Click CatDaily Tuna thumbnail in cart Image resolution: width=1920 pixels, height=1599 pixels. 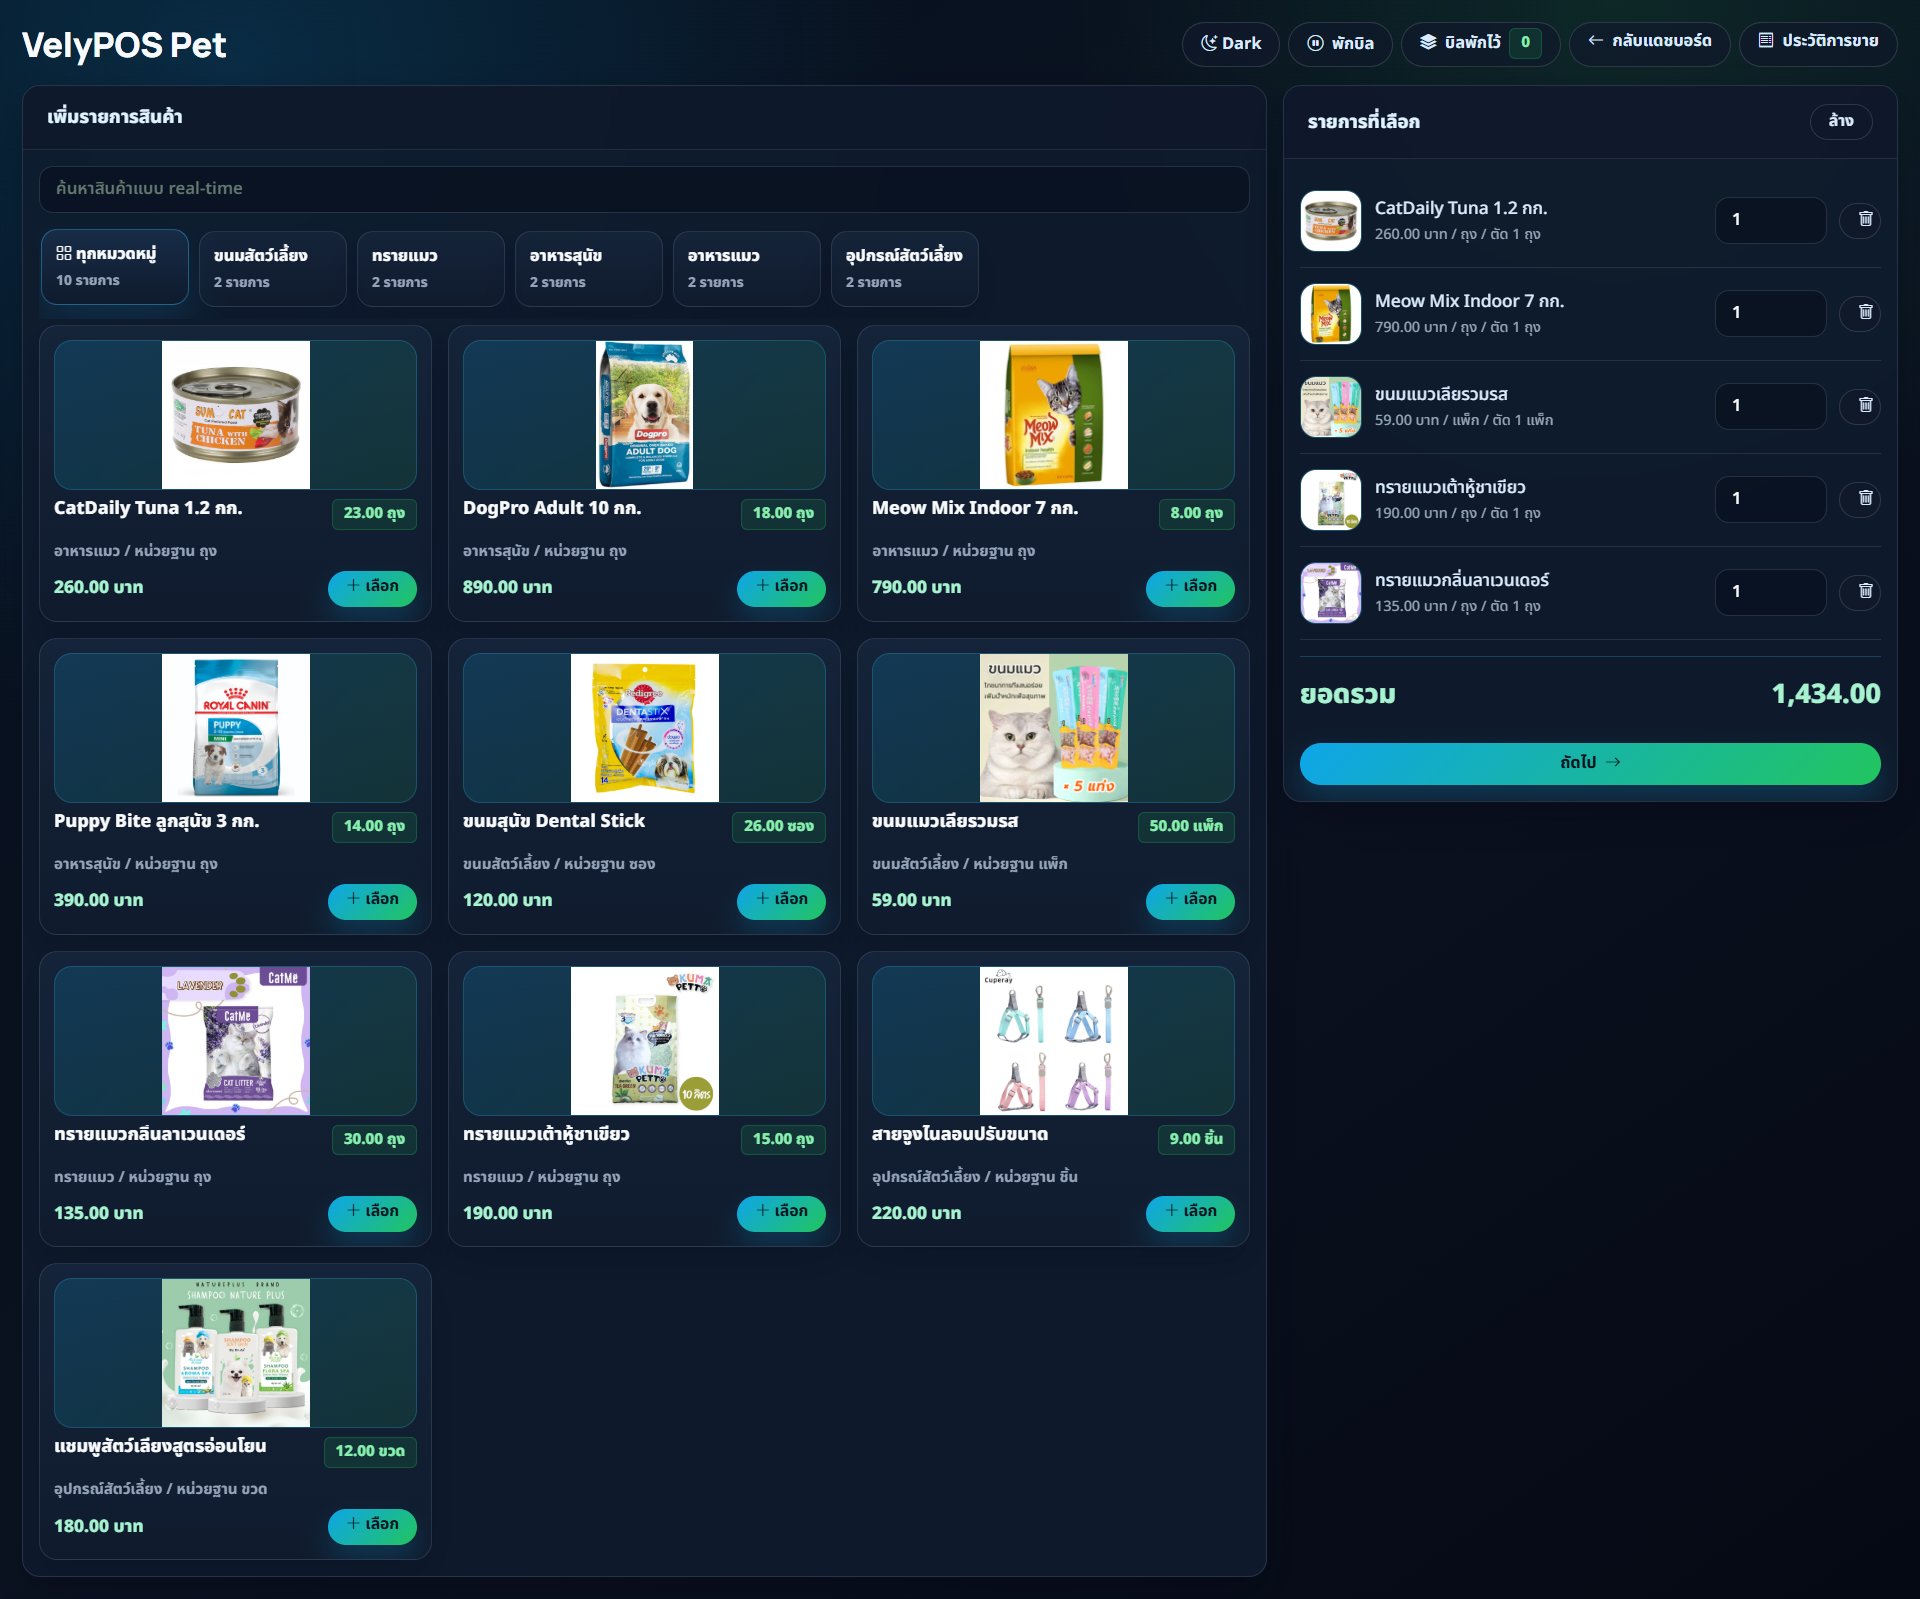pos(1331,221)
